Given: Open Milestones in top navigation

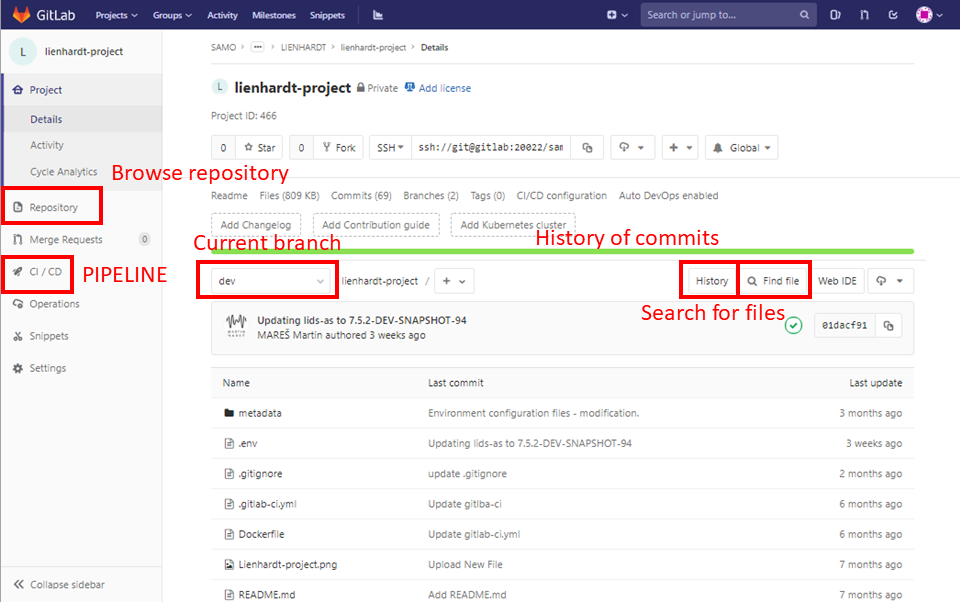Looking at the screenshot, I should [274, 15].
